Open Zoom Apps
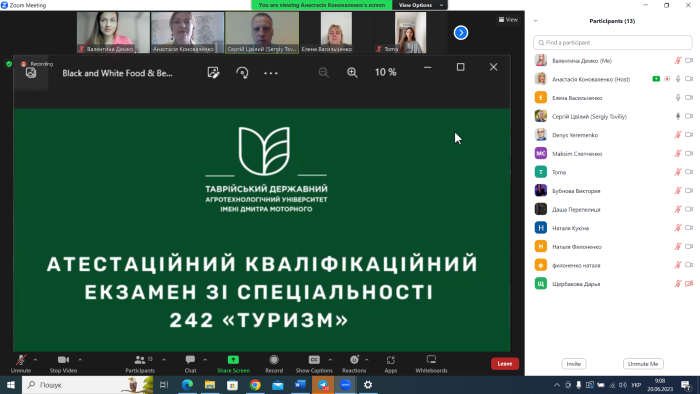Screen dimensions: 700x394 tap(391, 364)
